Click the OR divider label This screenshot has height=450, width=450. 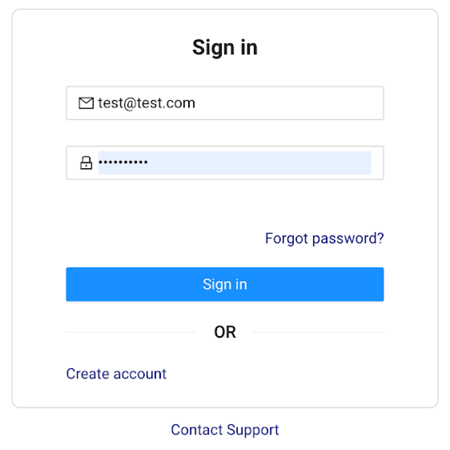(225, 332)
